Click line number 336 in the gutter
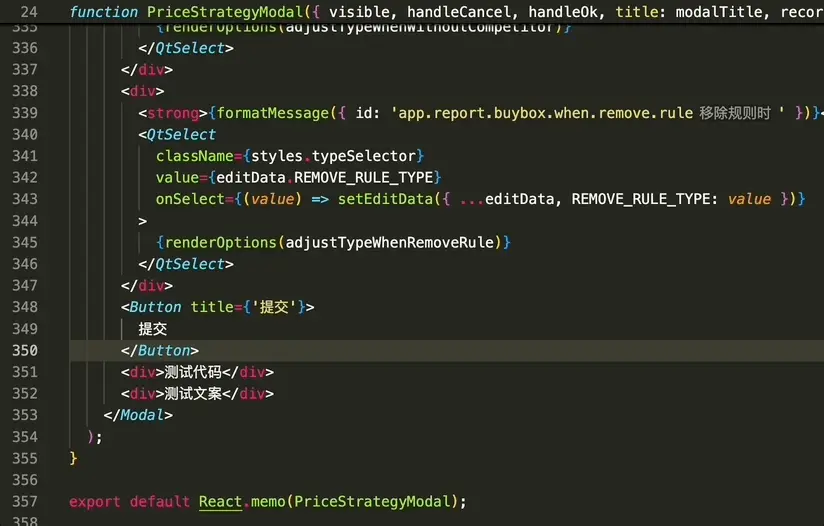The width and height of the screenshot is (824, 526). (x=25, y=48)
